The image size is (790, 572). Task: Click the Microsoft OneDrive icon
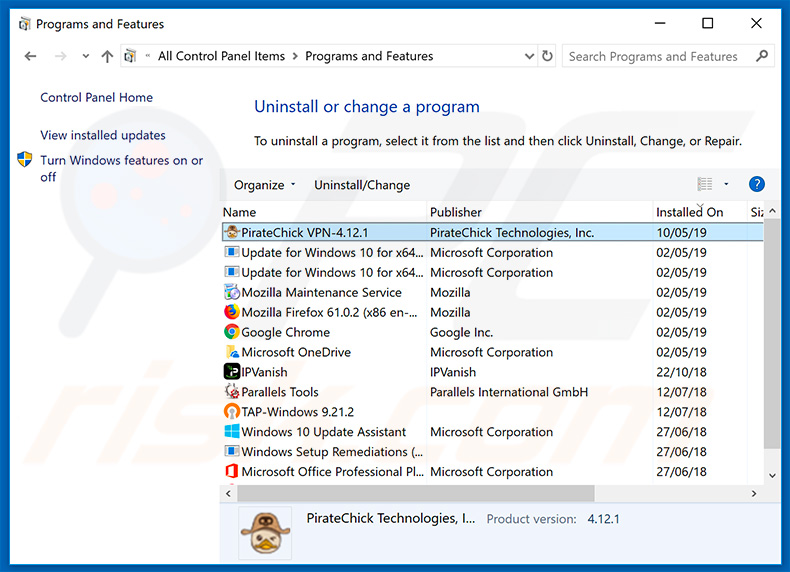(x=232, y=352)
